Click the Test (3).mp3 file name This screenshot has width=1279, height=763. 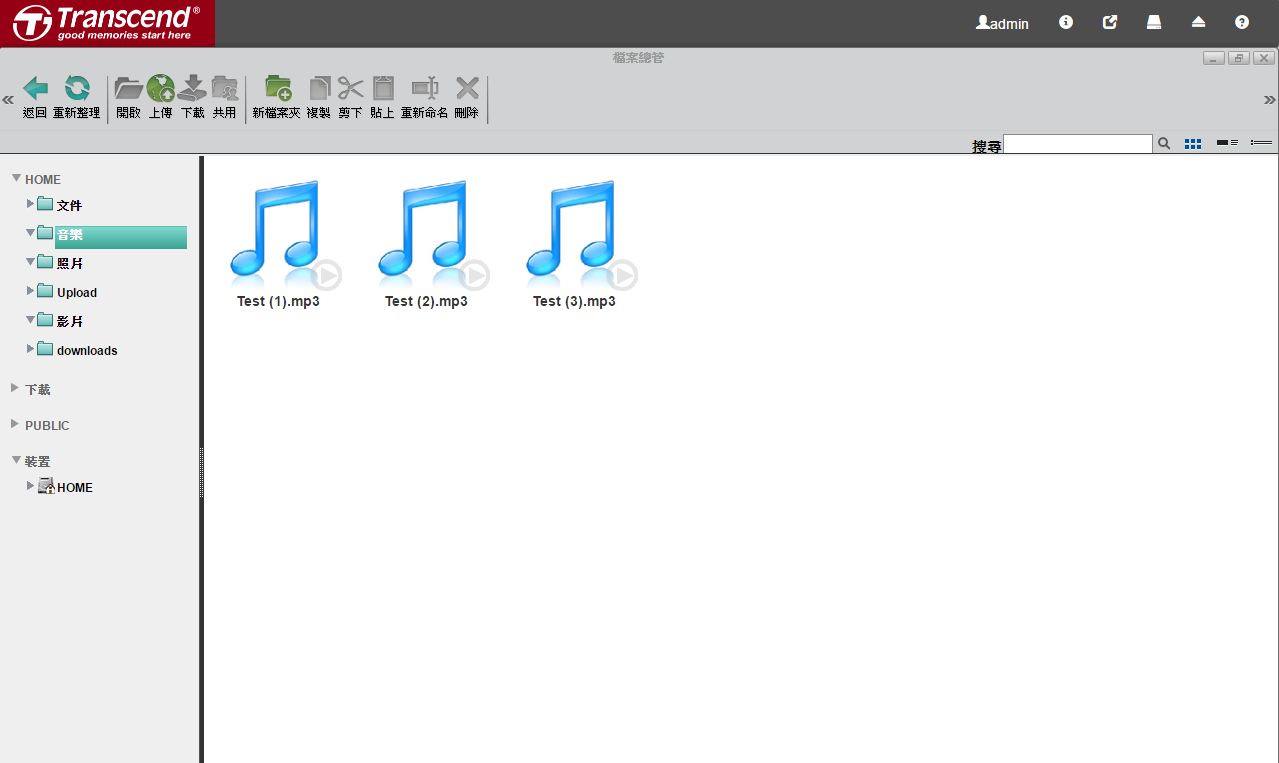point(574,301)
